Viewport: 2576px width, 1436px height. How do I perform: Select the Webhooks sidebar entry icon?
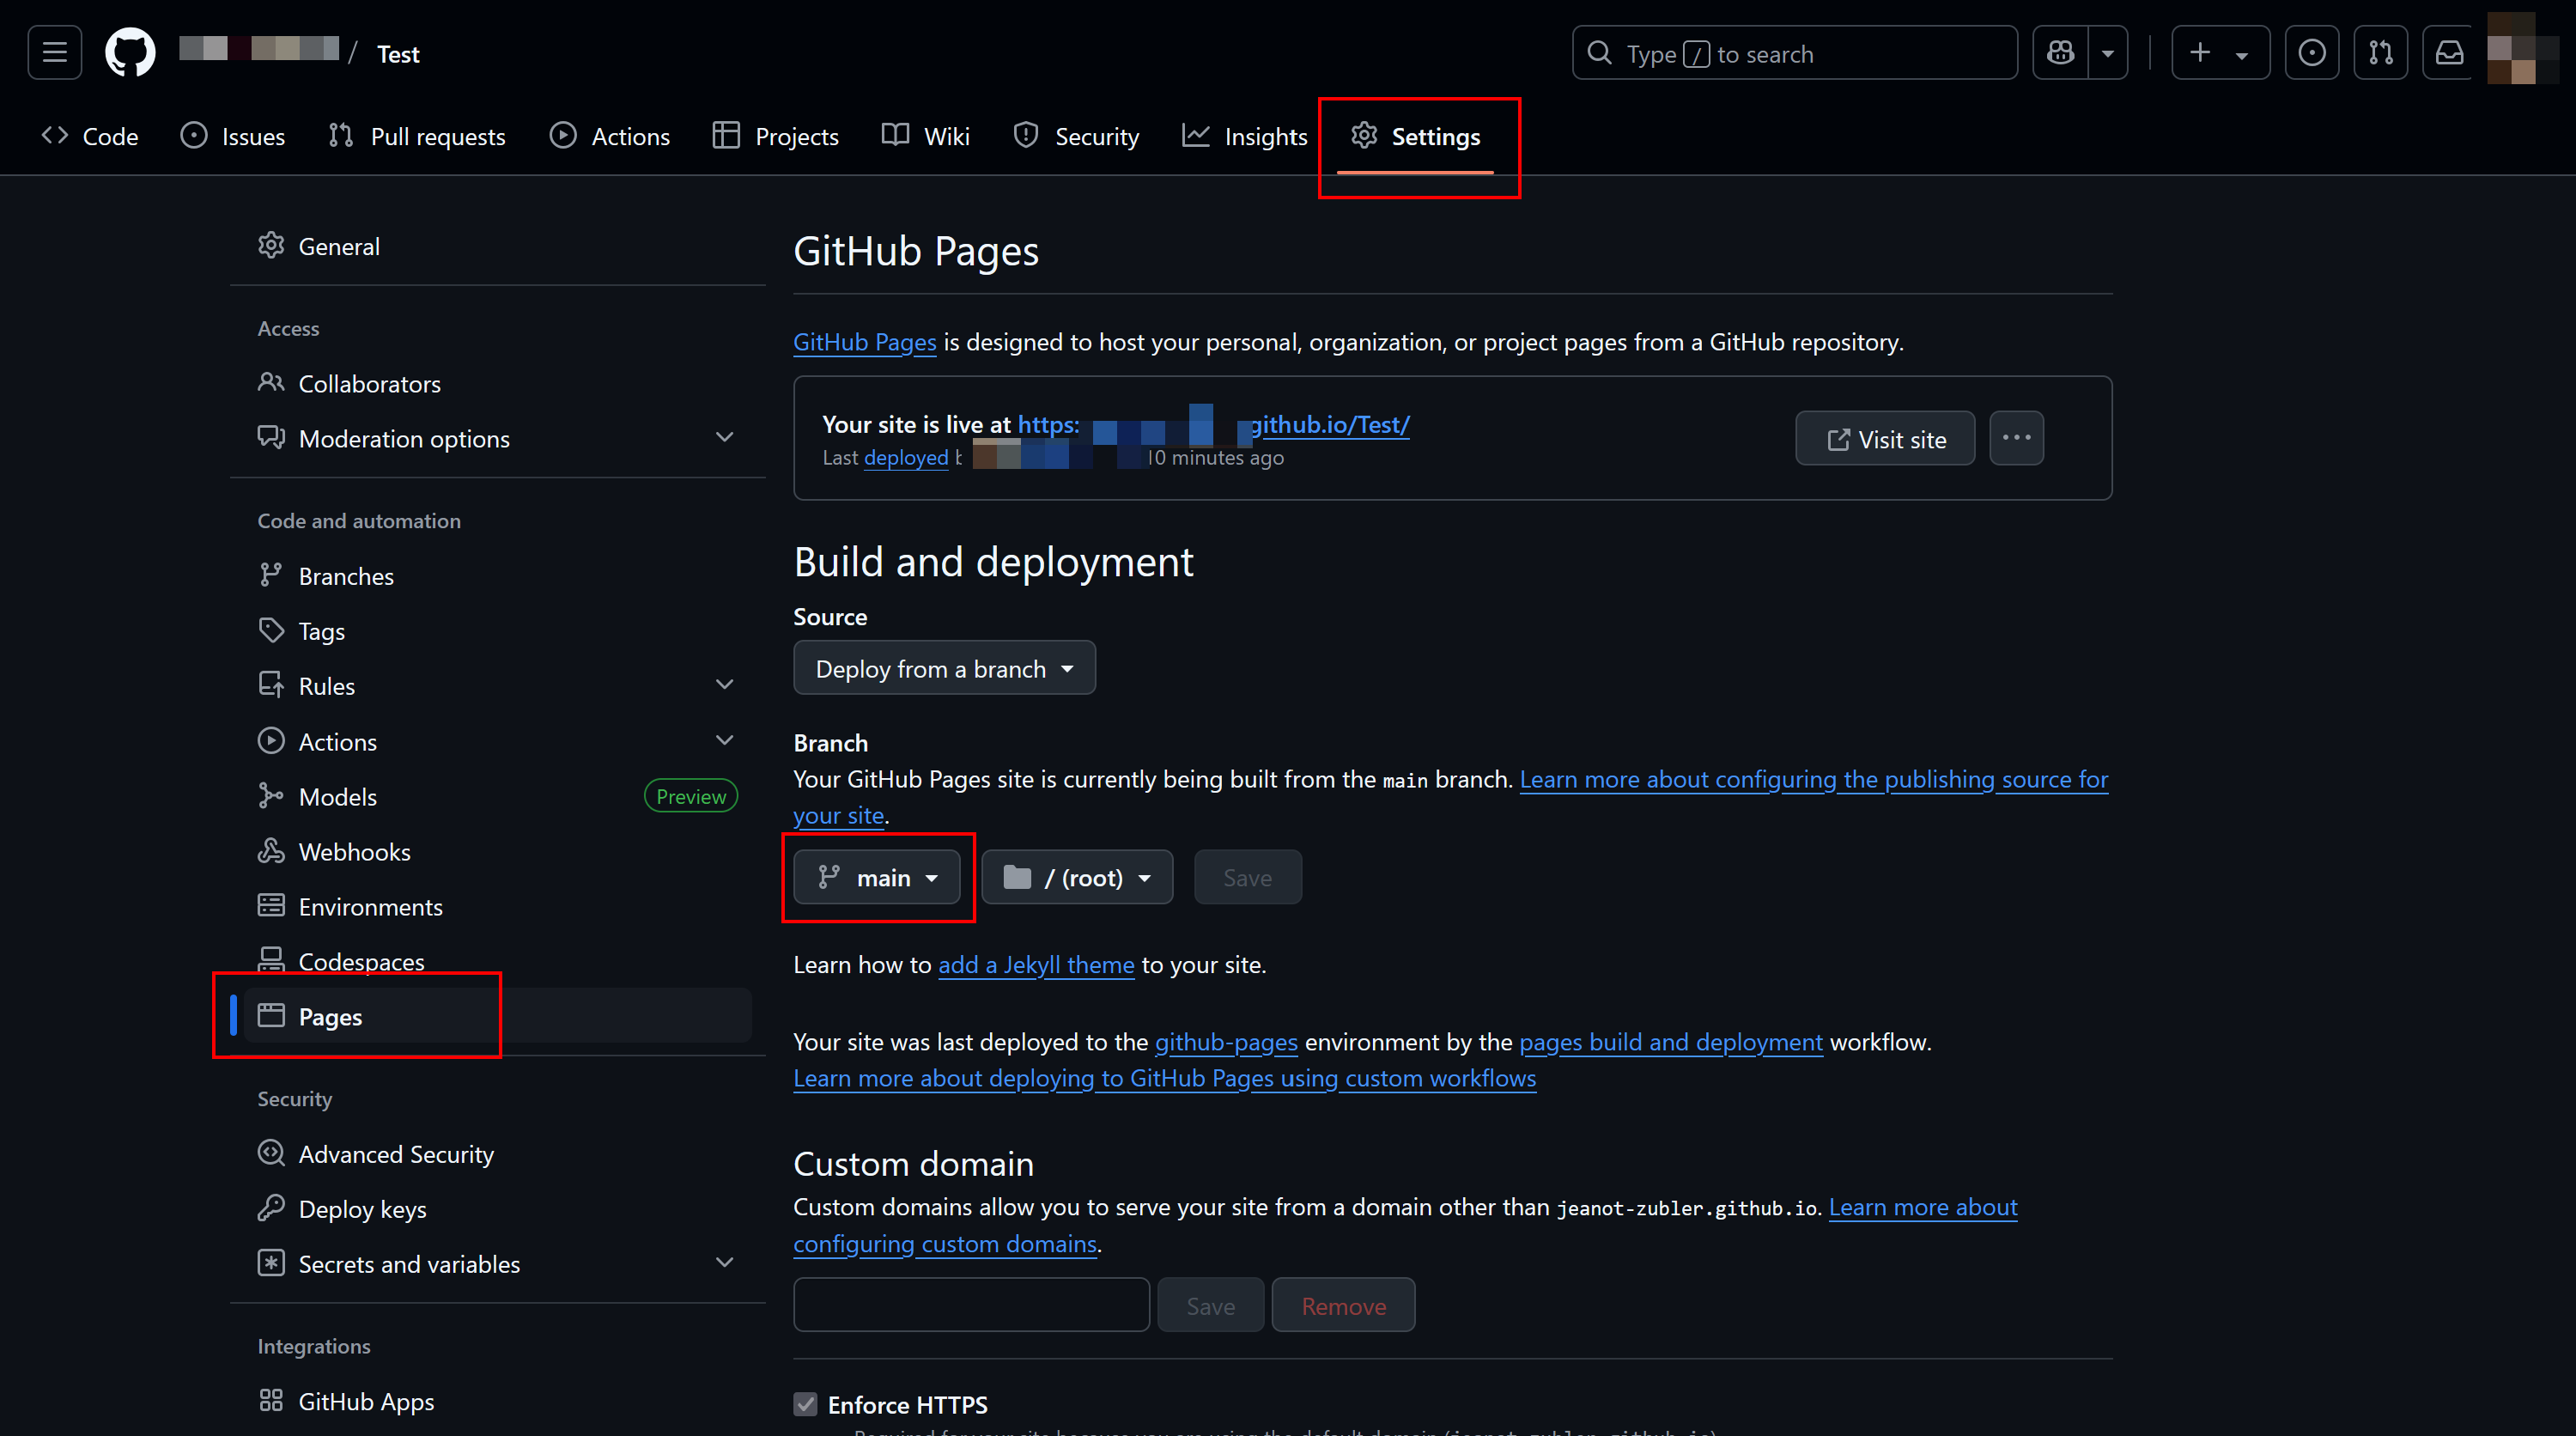click(x=272, y=851)
